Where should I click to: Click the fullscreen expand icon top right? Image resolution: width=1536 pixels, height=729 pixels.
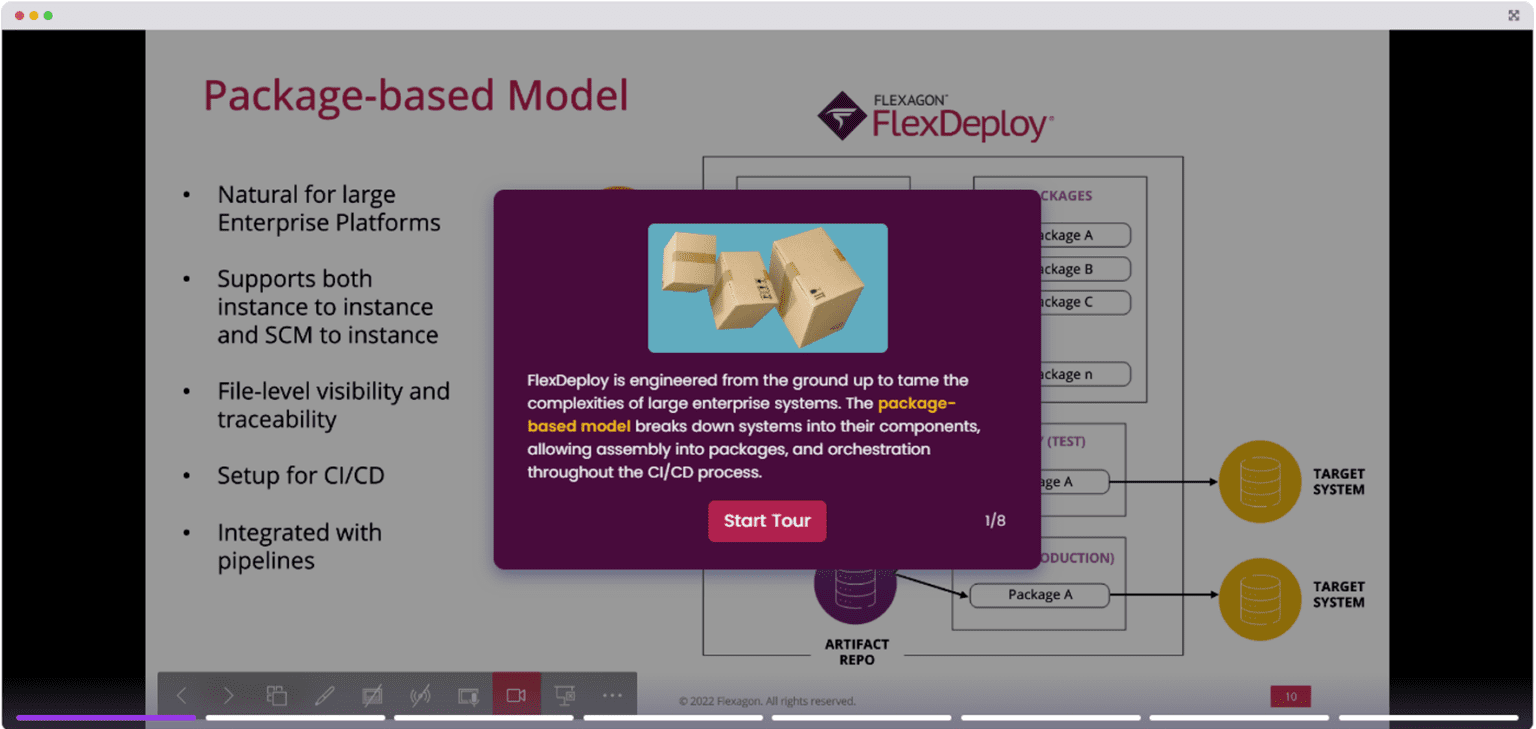point(1513,15)
